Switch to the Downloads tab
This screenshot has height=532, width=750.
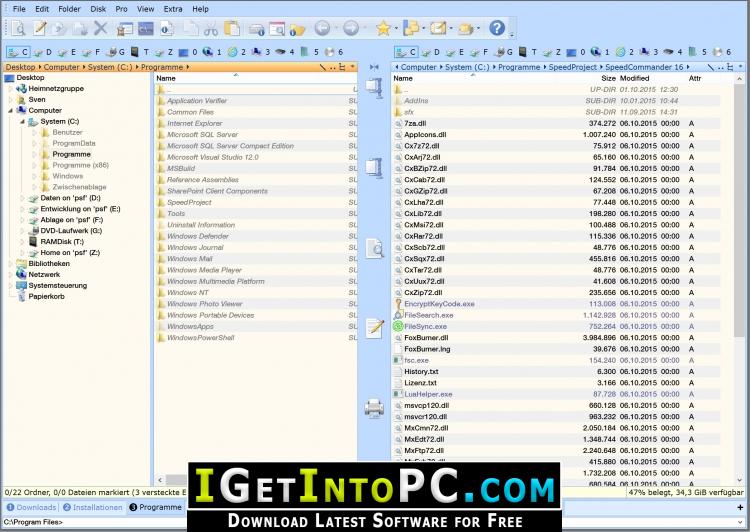click(31, 507)
